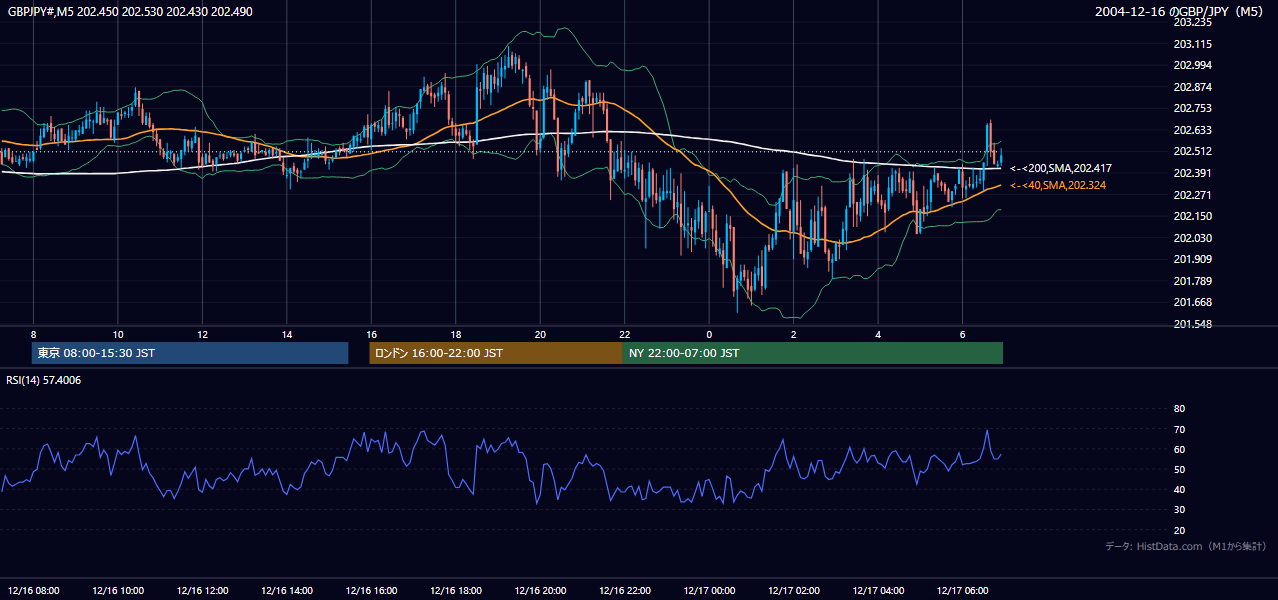The height and width of the screenshot is (600, 1278).
Task: Click the 202.994 price axis label
Action: click(x=1192, y=65)
